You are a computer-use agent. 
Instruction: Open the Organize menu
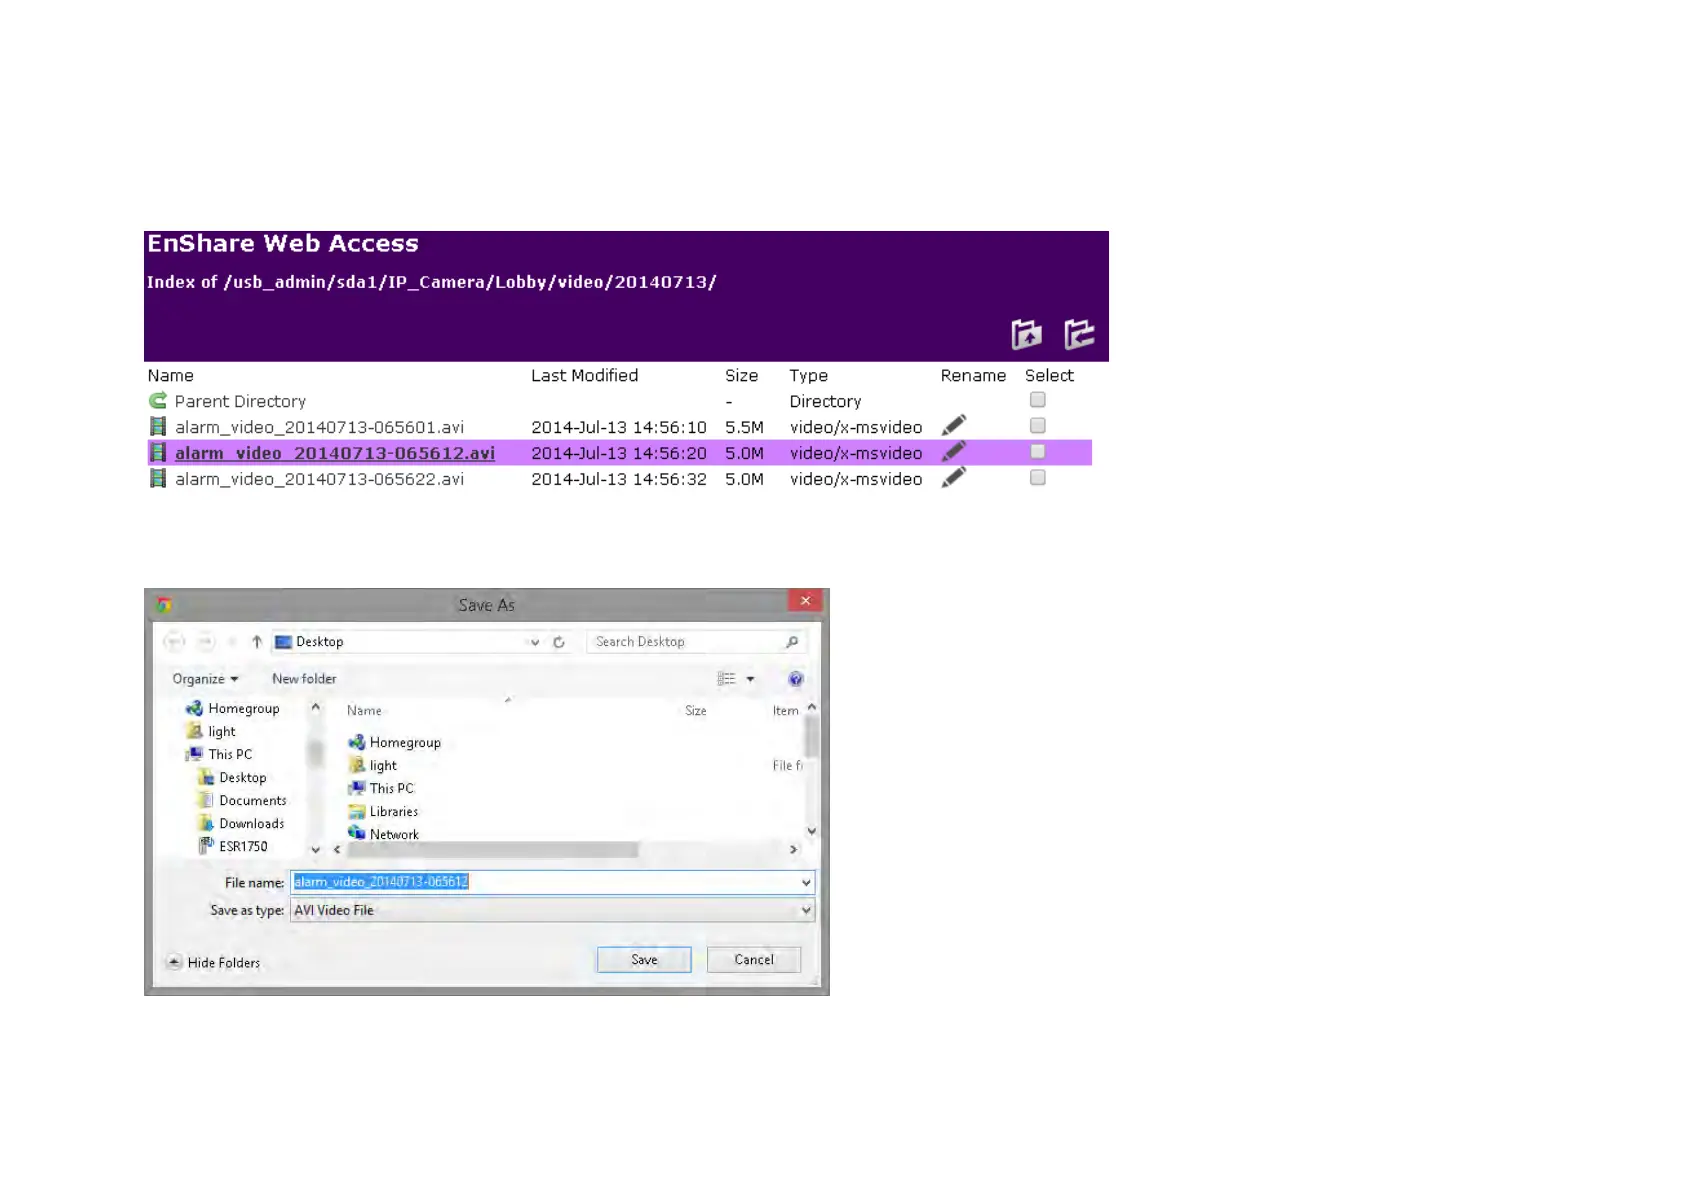pyautogui.click(x=205, y=679)
